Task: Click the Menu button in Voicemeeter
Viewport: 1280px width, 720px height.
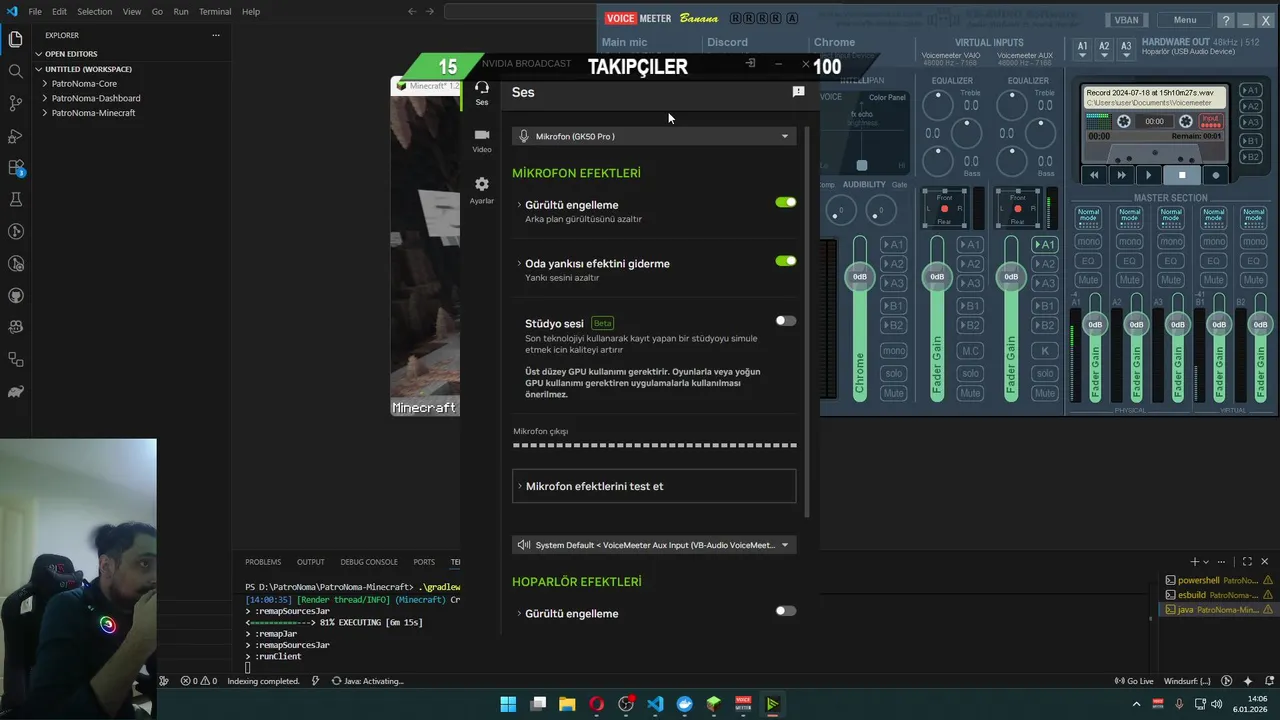Action: tap(1185, 20)
